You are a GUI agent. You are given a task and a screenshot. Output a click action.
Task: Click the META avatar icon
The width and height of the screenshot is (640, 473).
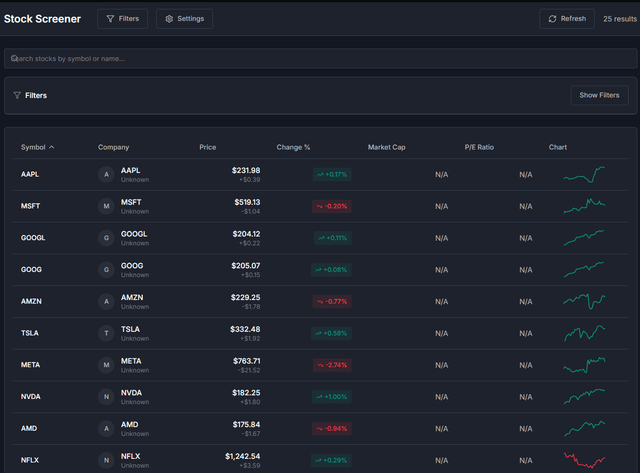pyautogui.click(x=106, y=365)
